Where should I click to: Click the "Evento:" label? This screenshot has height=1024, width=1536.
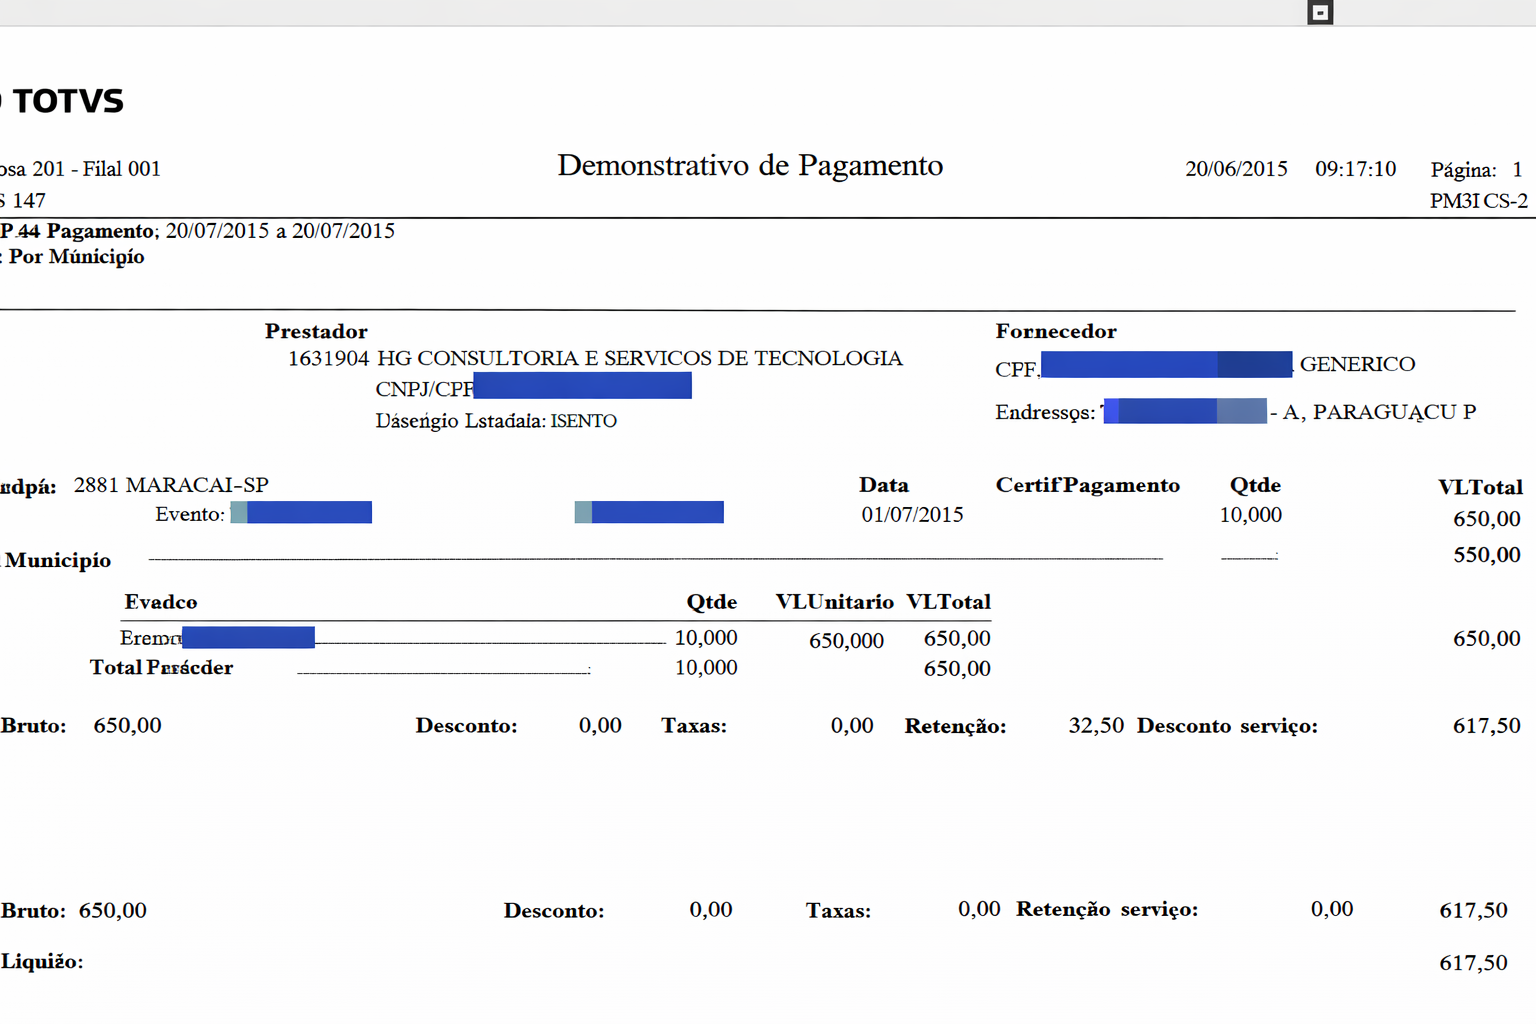190,514
